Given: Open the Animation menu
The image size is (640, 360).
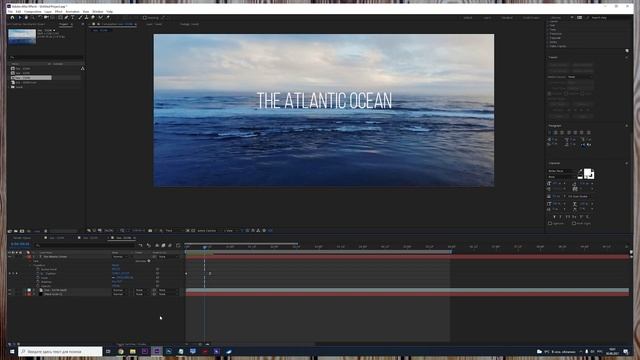Looking at the screenshot, I should pyautogui.click(x=73, y=11).
